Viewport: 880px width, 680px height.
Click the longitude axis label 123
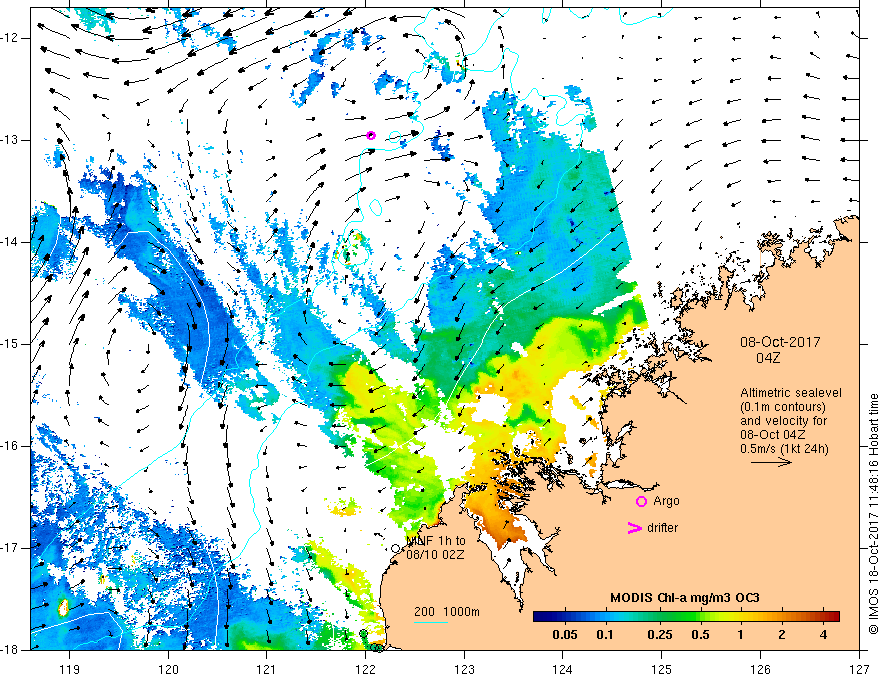point(464,669)
